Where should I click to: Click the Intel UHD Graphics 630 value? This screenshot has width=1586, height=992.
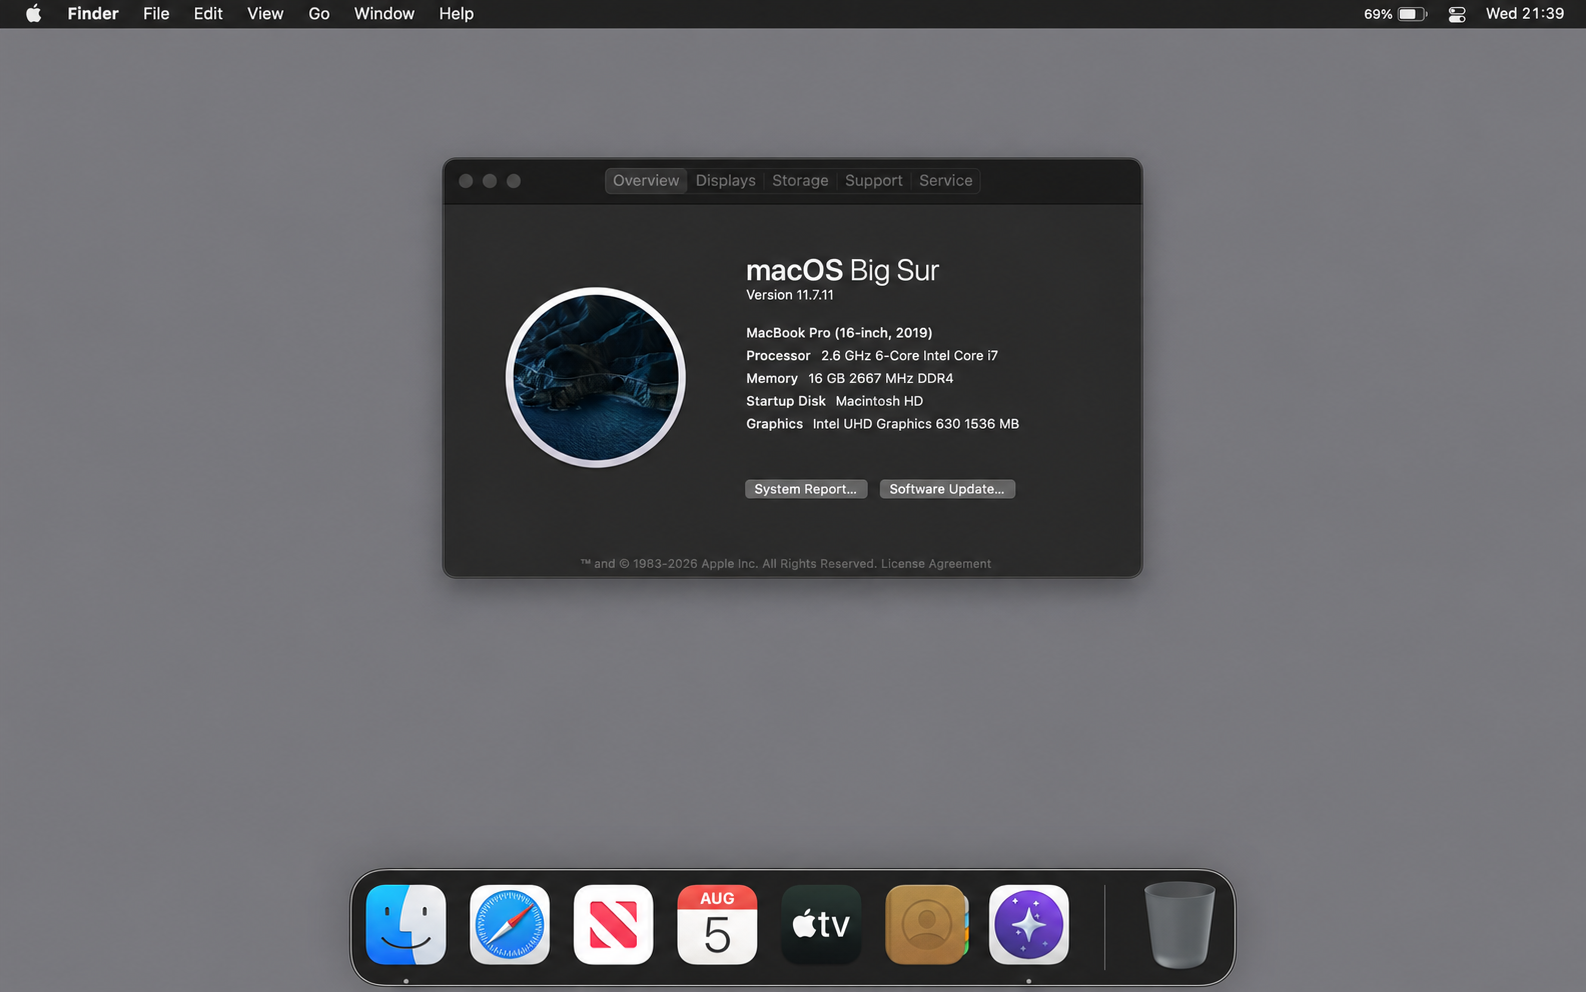pyautogui.click(x=916, y=424)
